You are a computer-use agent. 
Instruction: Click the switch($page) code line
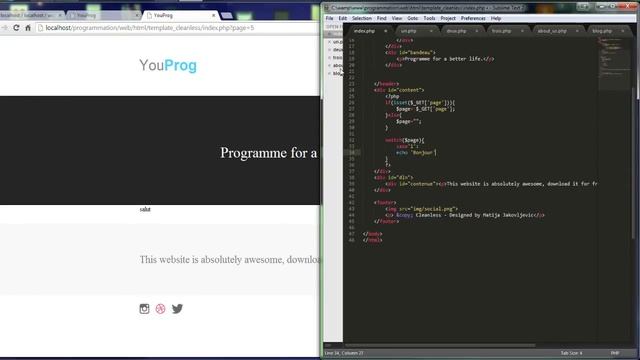(404, 140)
